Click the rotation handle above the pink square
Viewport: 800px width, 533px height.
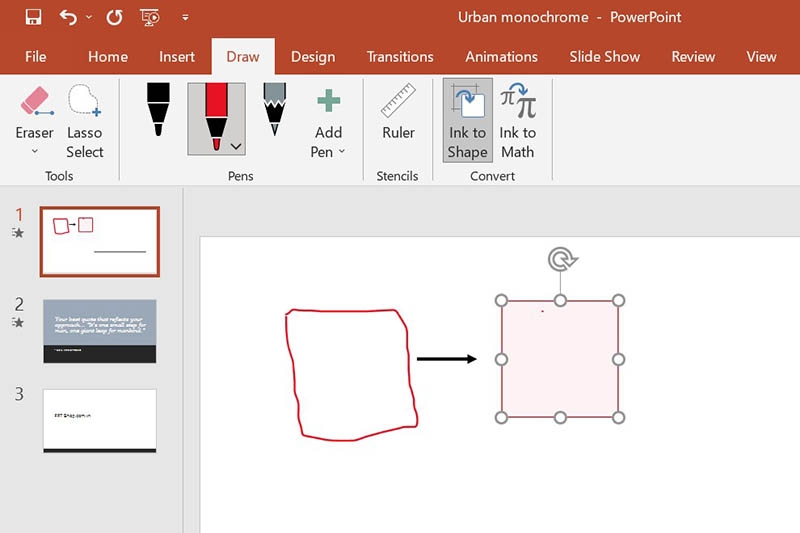(x=562, y=259)
